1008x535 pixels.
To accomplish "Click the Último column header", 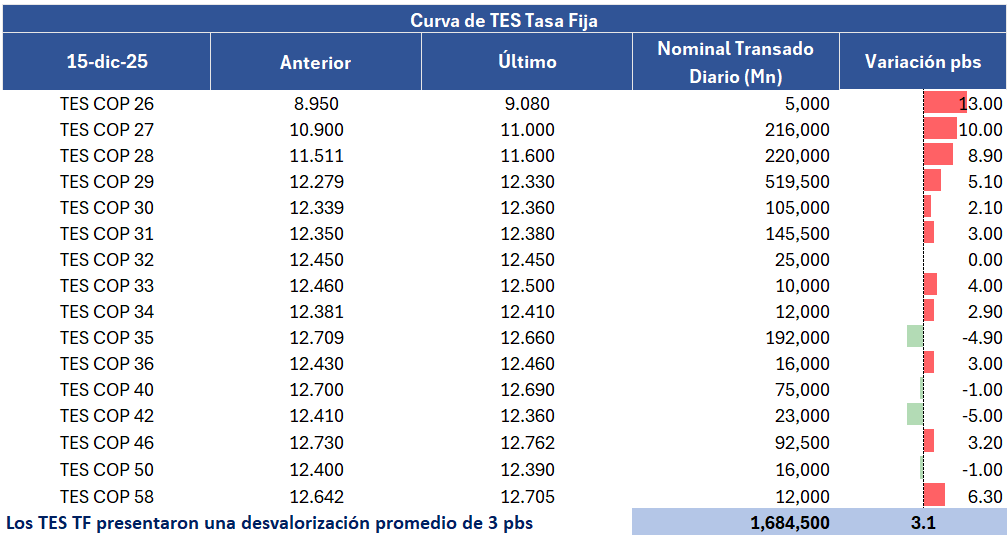I will pyautogui.click(x=526, y=62).
